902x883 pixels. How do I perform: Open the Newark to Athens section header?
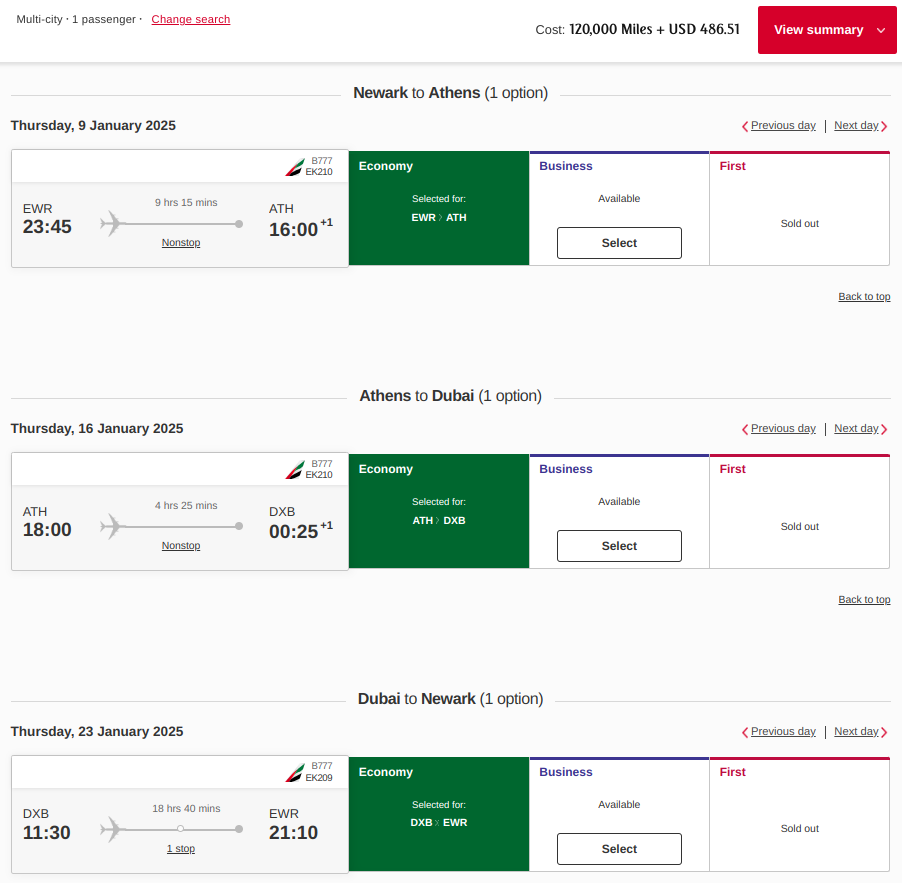coord(450,92)
